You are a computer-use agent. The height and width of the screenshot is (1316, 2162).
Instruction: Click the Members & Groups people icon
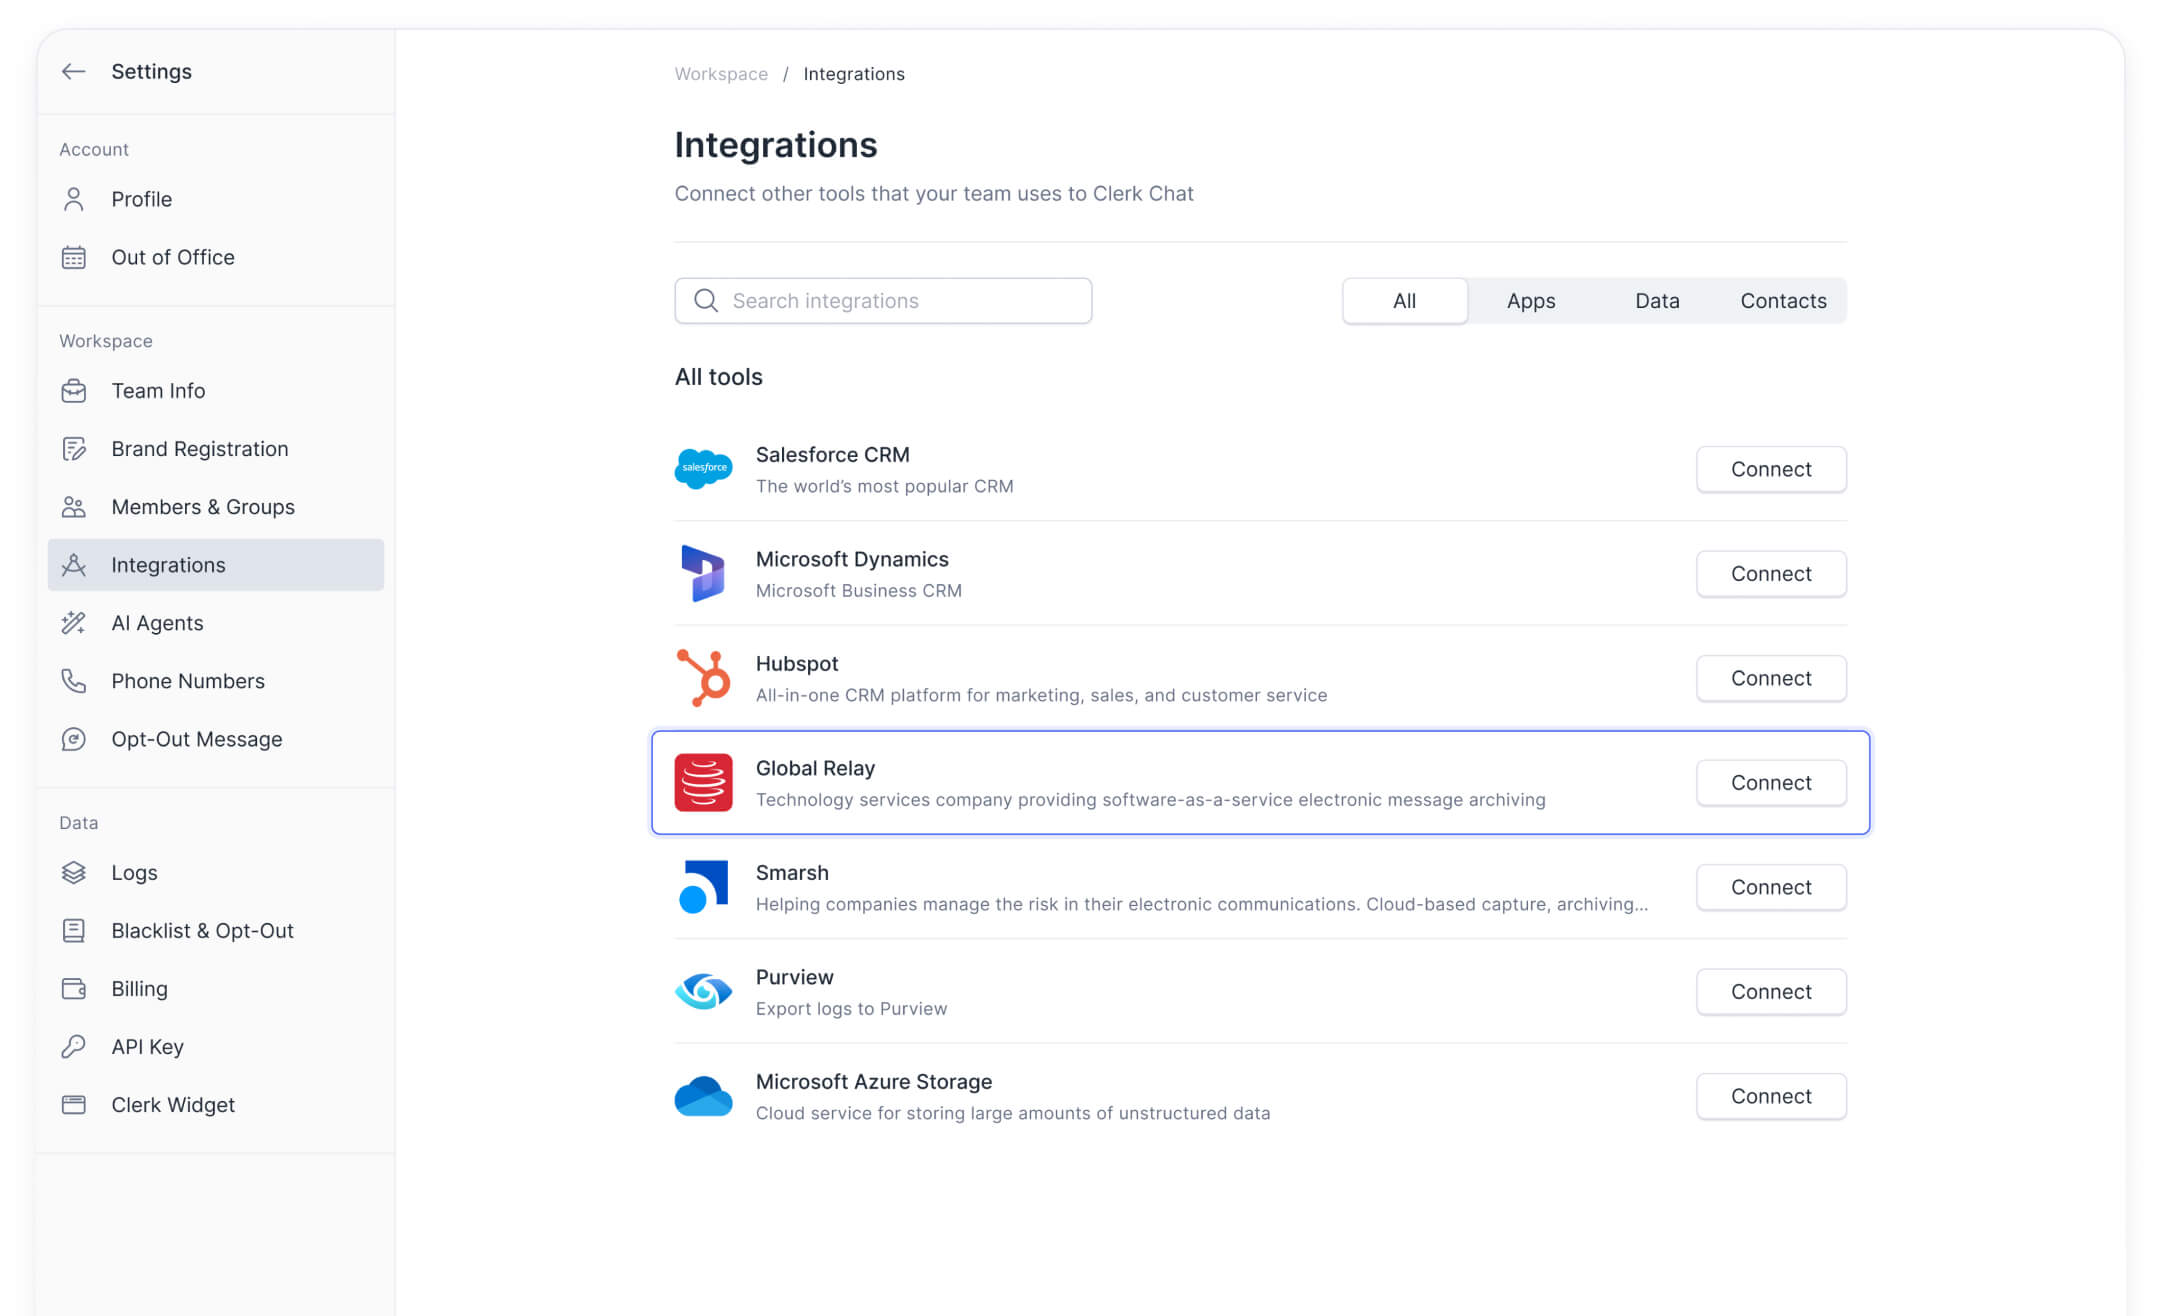coord(73,507)
